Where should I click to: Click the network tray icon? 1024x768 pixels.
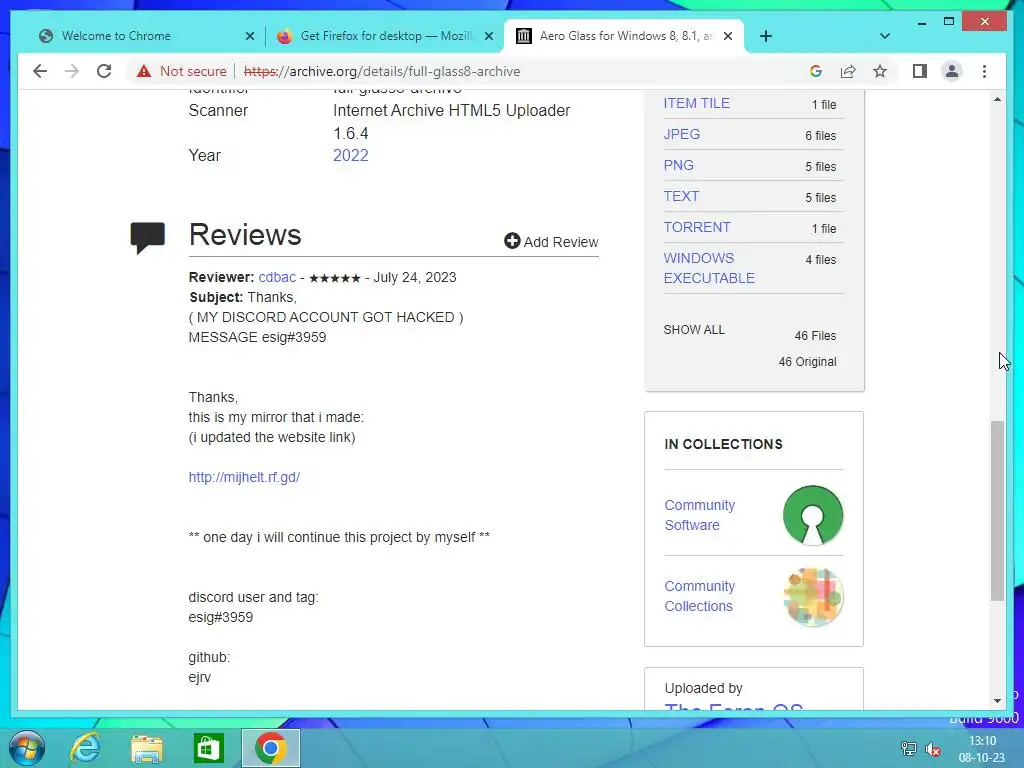(908, 749)
